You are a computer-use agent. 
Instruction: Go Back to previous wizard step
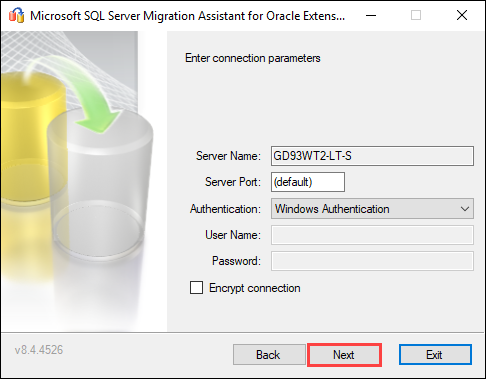(x=269, y=355)
